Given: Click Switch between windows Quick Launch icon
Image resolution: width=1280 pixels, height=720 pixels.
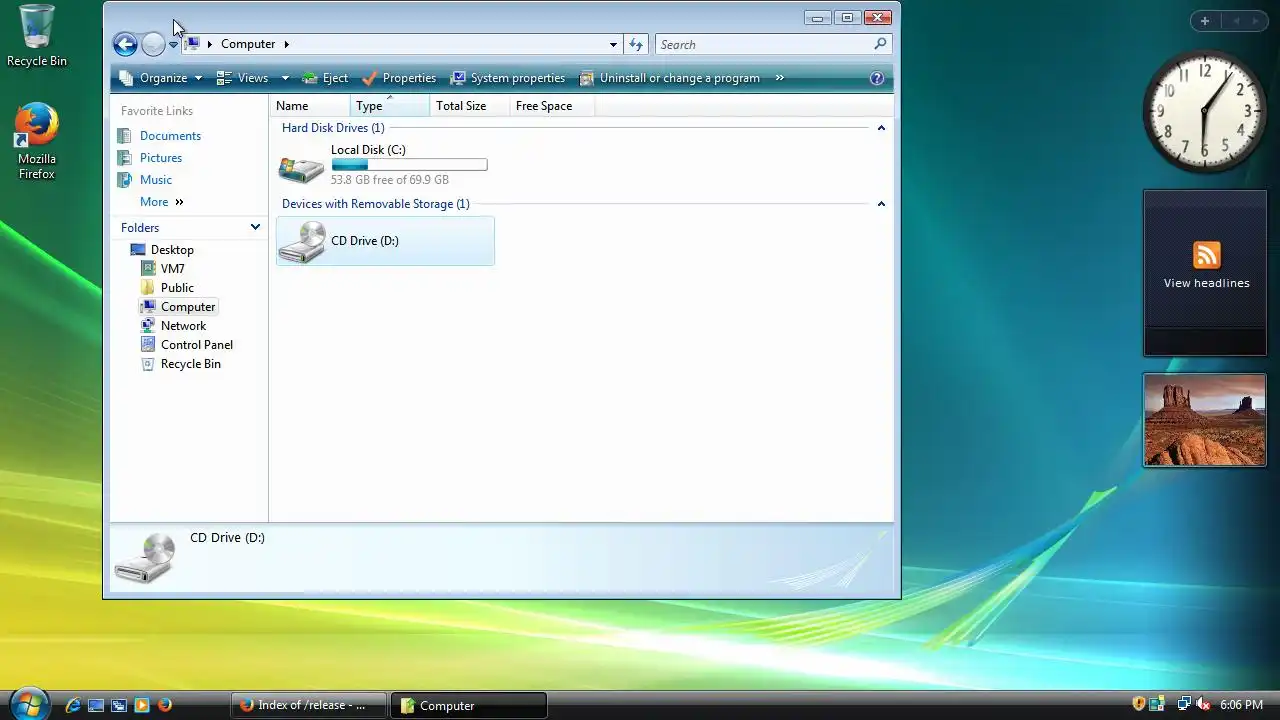Looking at the screenshot, I should 119,705.
